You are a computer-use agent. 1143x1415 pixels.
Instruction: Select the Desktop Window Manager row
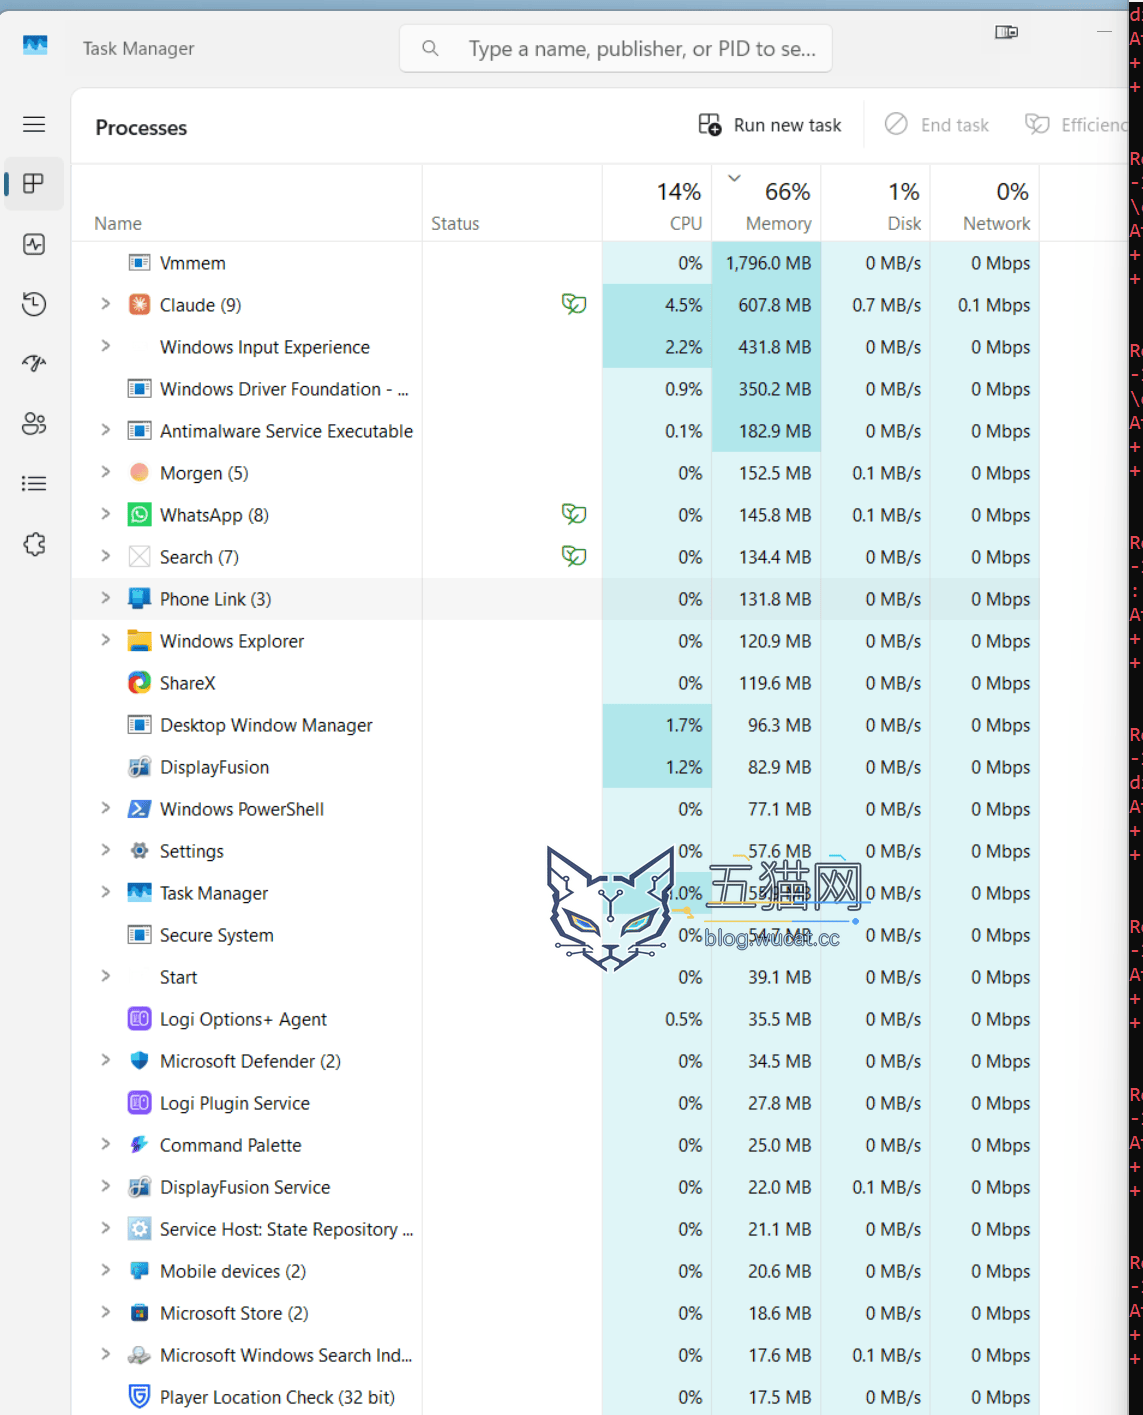click(x=555, y=725)
